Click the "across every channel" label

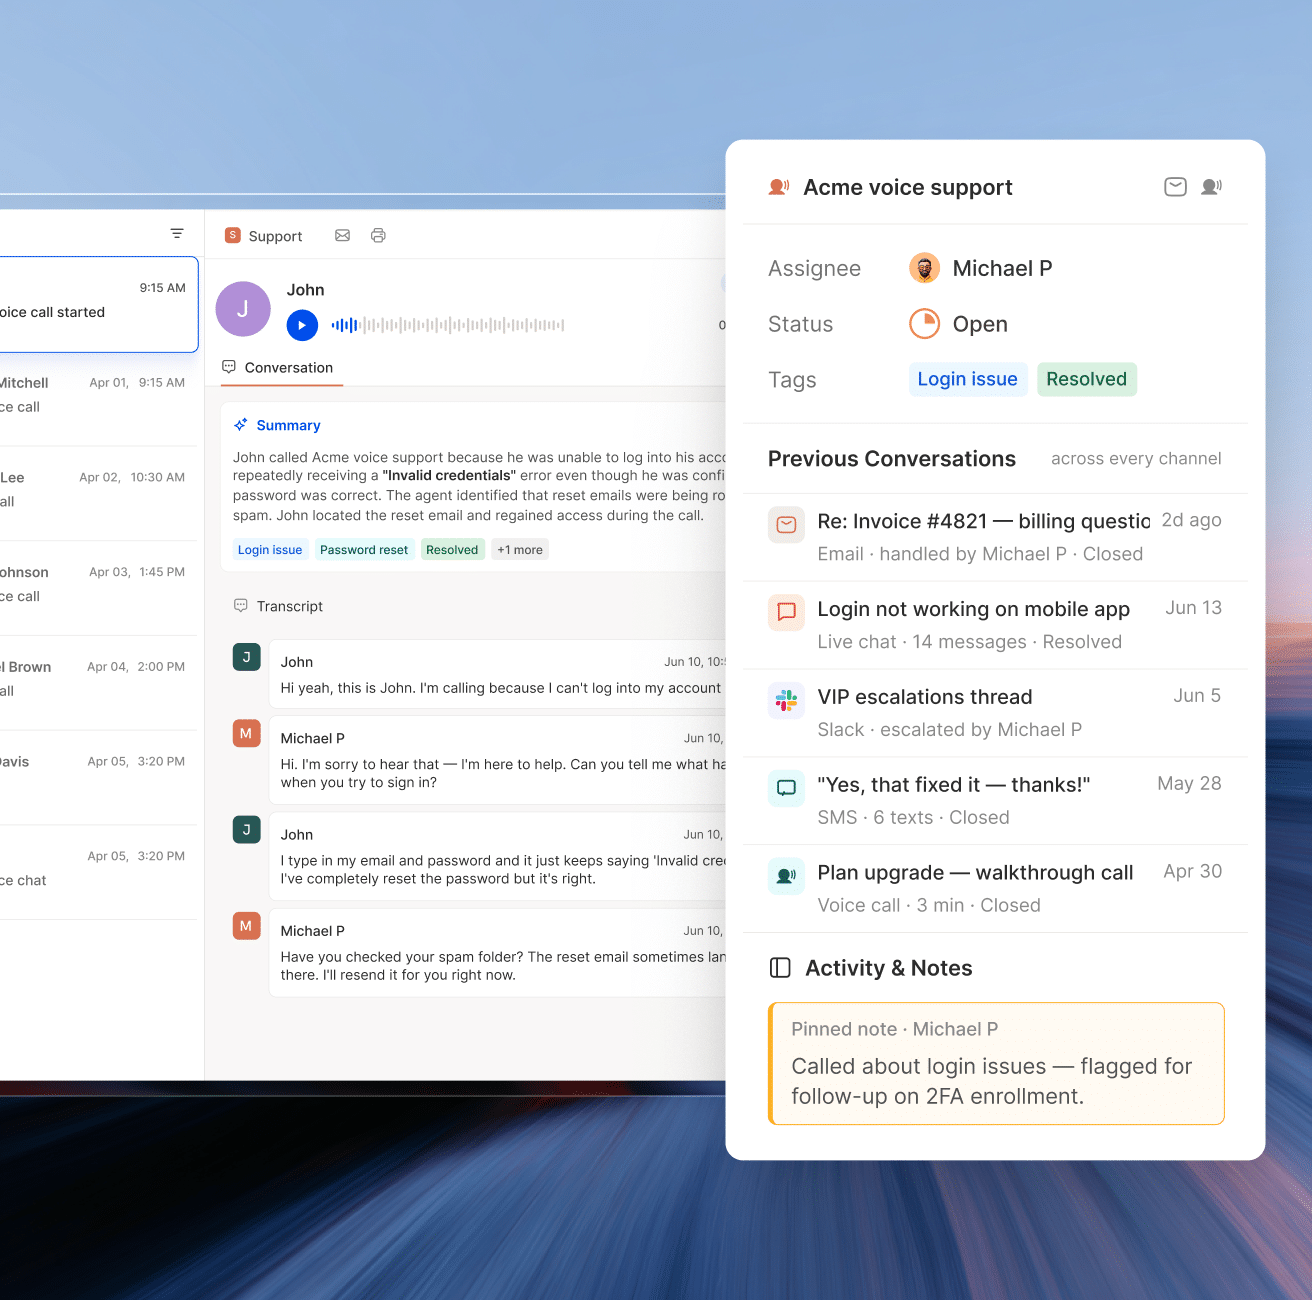click(x=1136, y=459)
